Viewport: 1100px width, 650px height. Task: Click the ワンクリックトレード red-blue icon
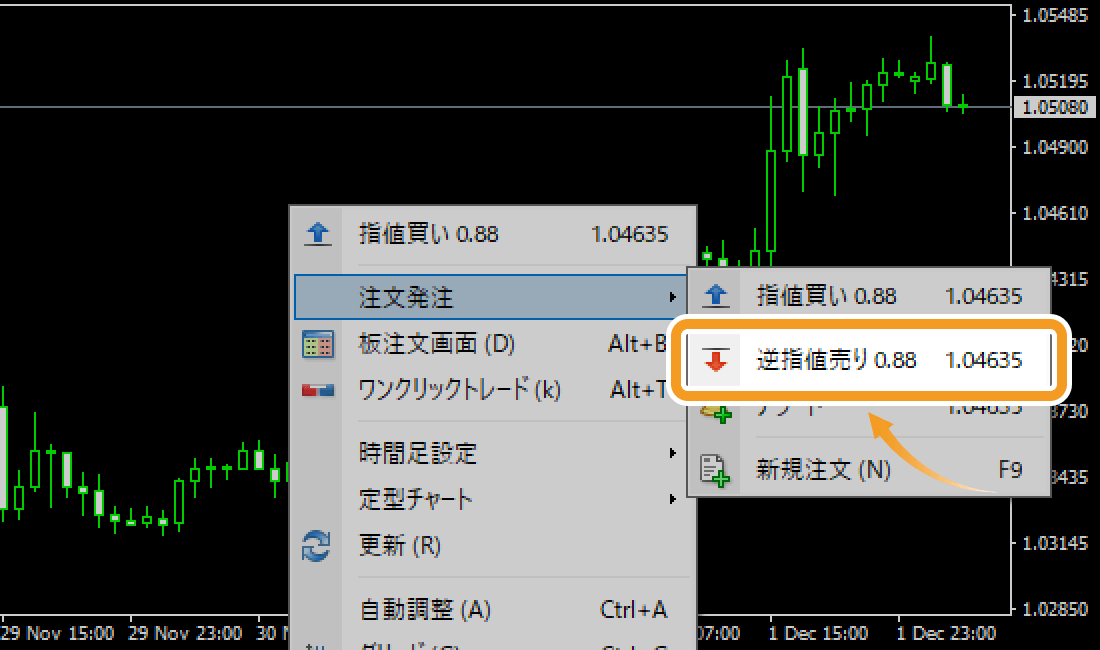(318, 390)
